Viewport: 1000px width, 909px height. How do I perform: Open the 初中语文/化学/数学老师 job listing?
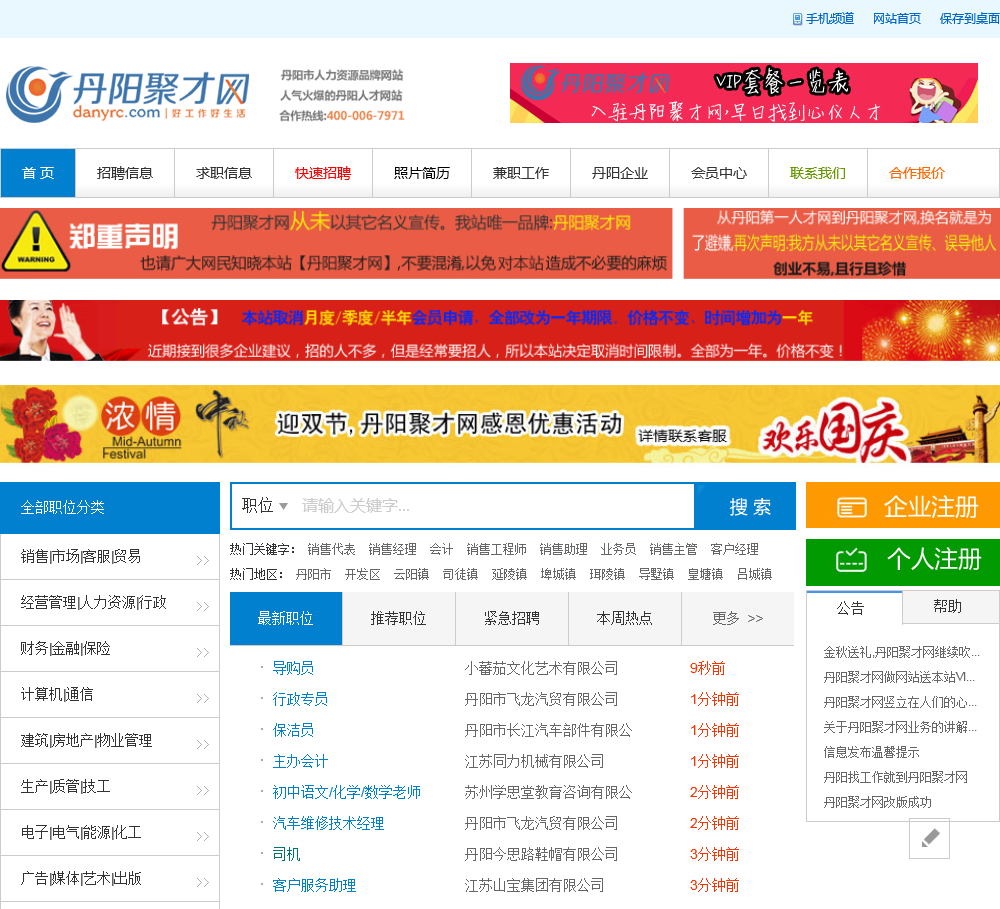pyautogui.click(x=347, y=792)
